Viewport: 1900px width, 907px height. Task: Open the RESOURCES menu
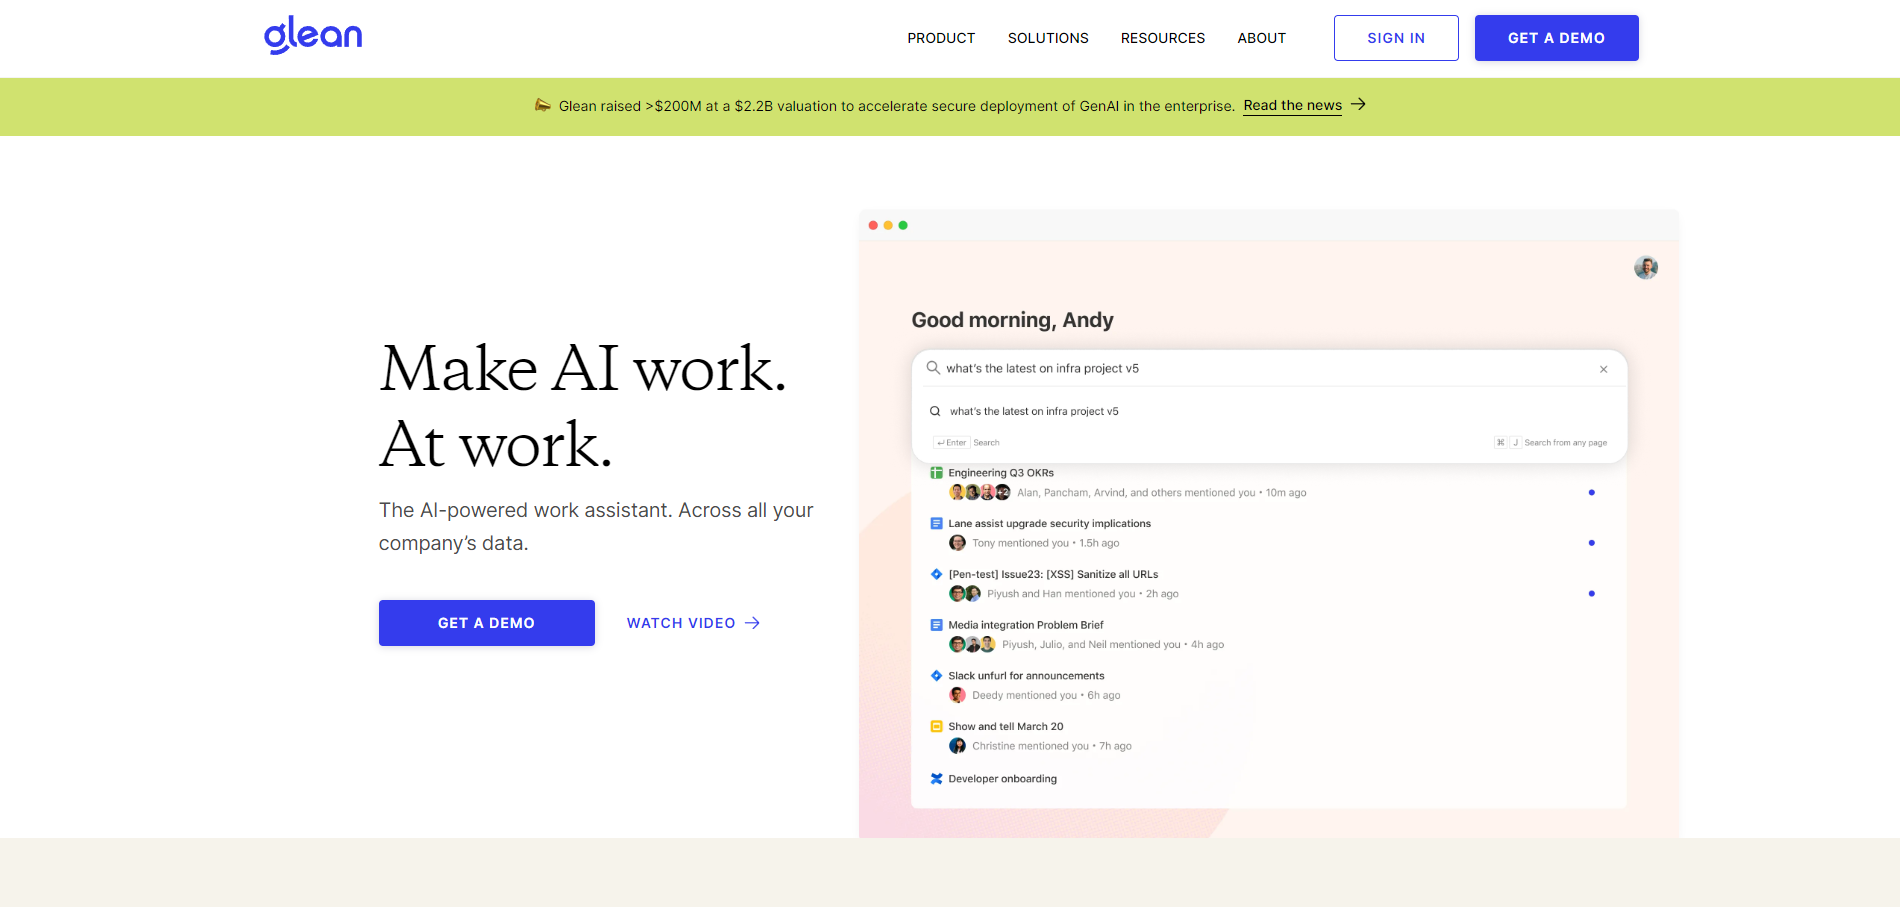(1163, 38)
